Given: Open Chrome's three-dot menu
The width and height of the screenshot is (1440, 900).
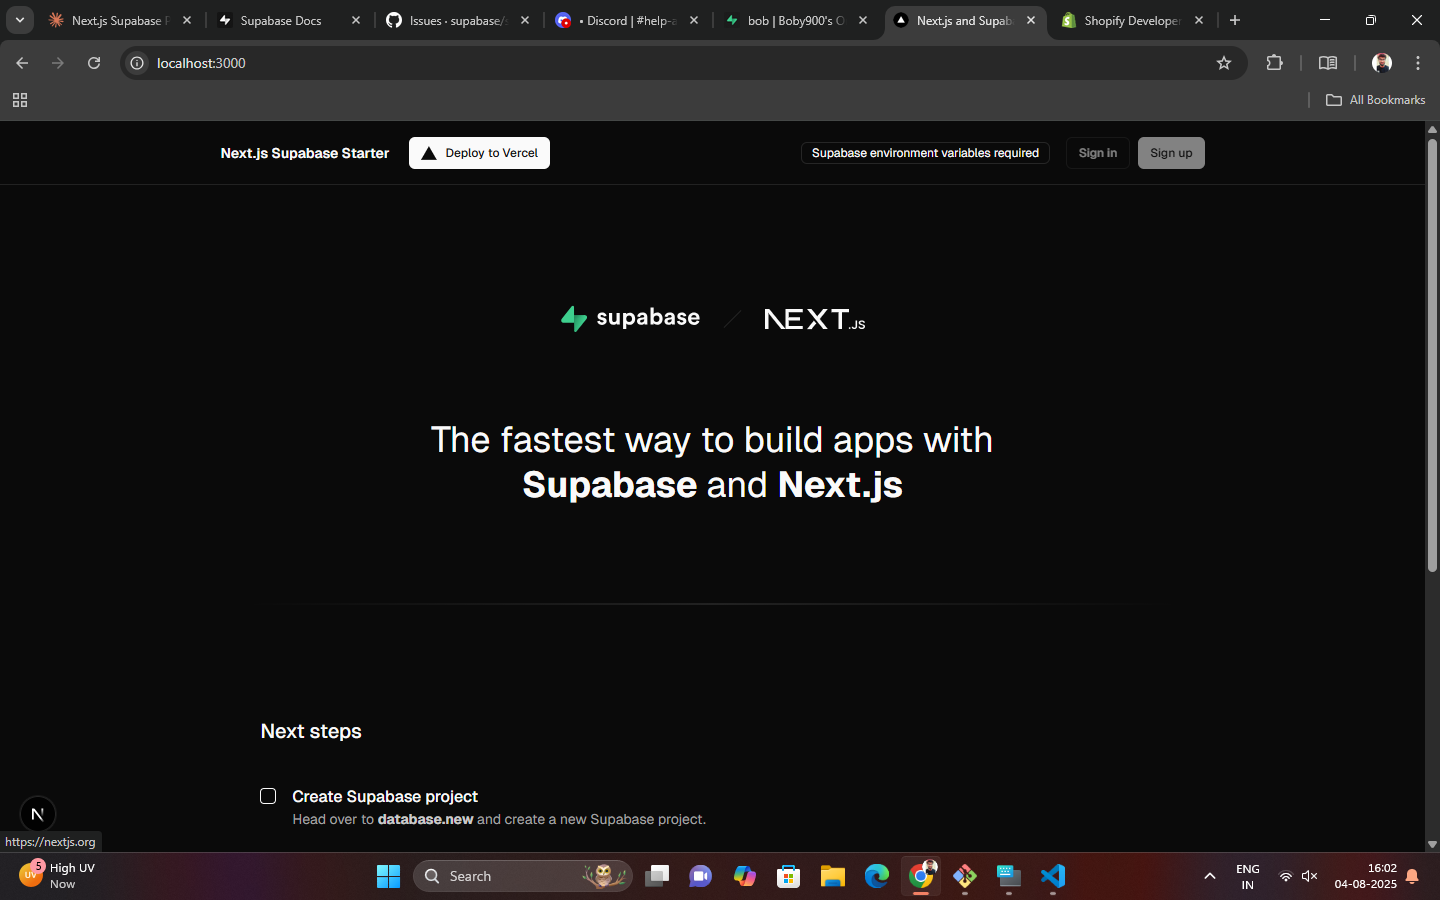Looking at the screenshot, I should [1418, 63].
